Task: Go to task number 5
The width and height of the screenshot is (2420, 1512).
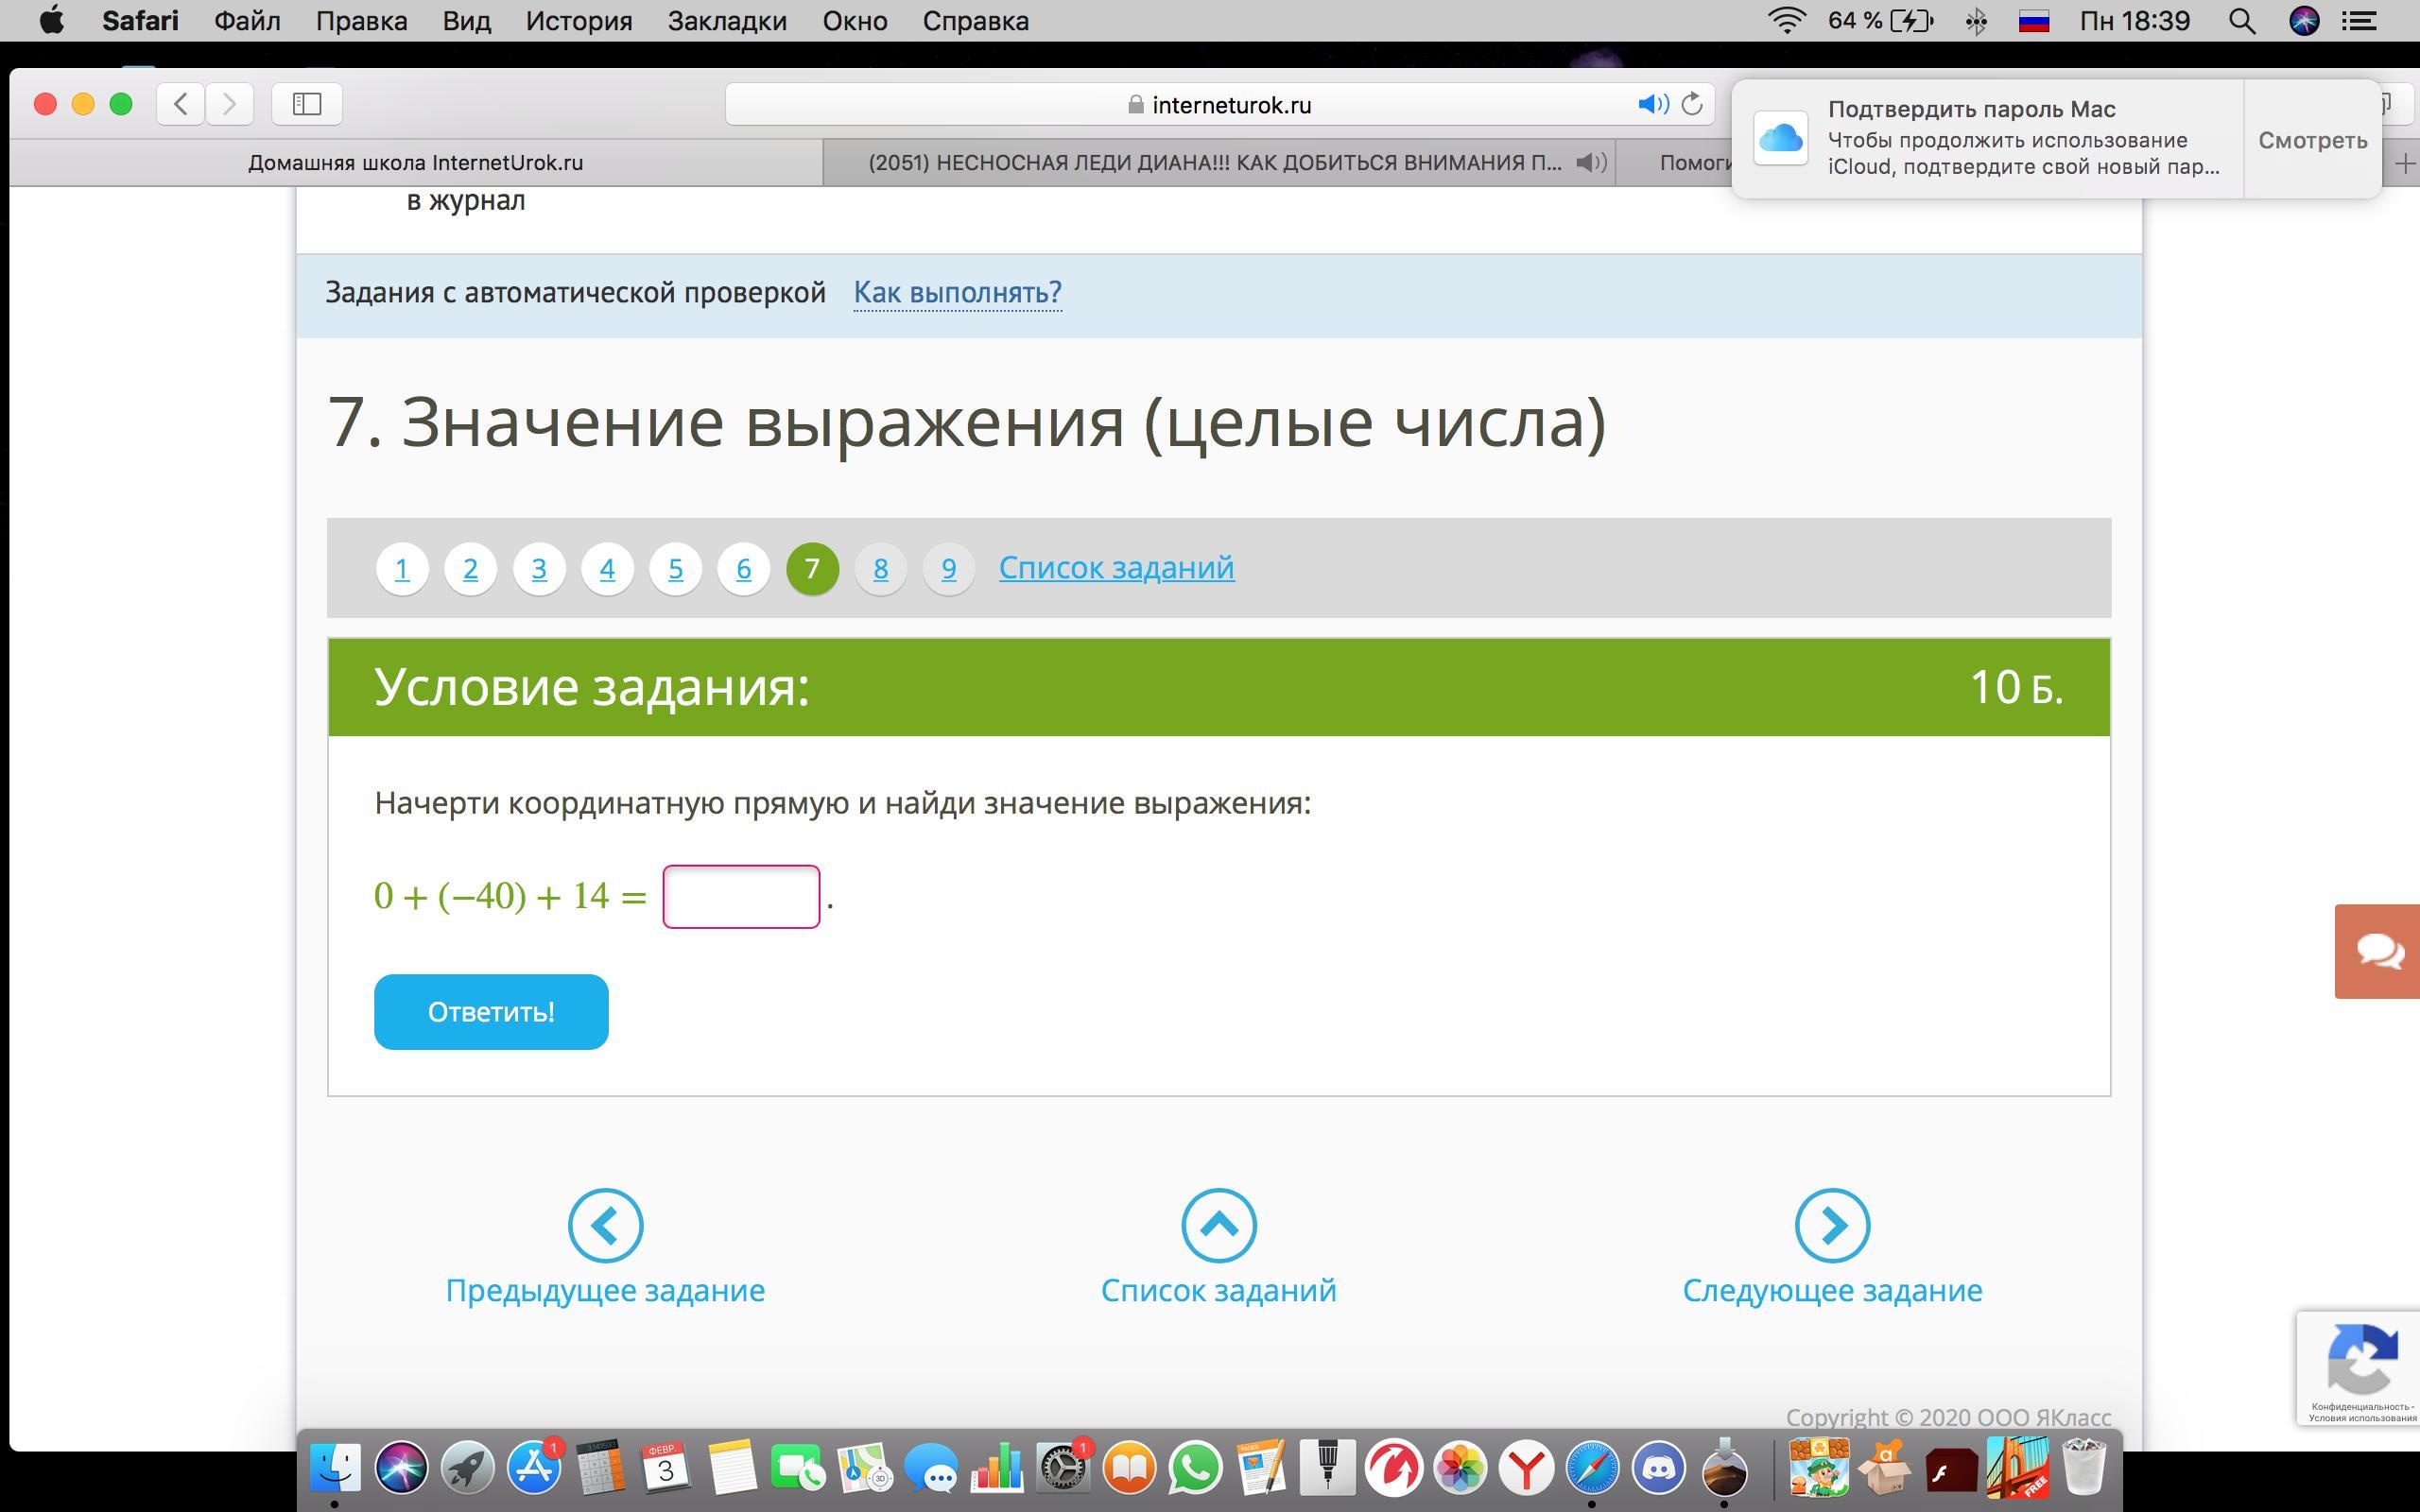Action: [675, 568]
